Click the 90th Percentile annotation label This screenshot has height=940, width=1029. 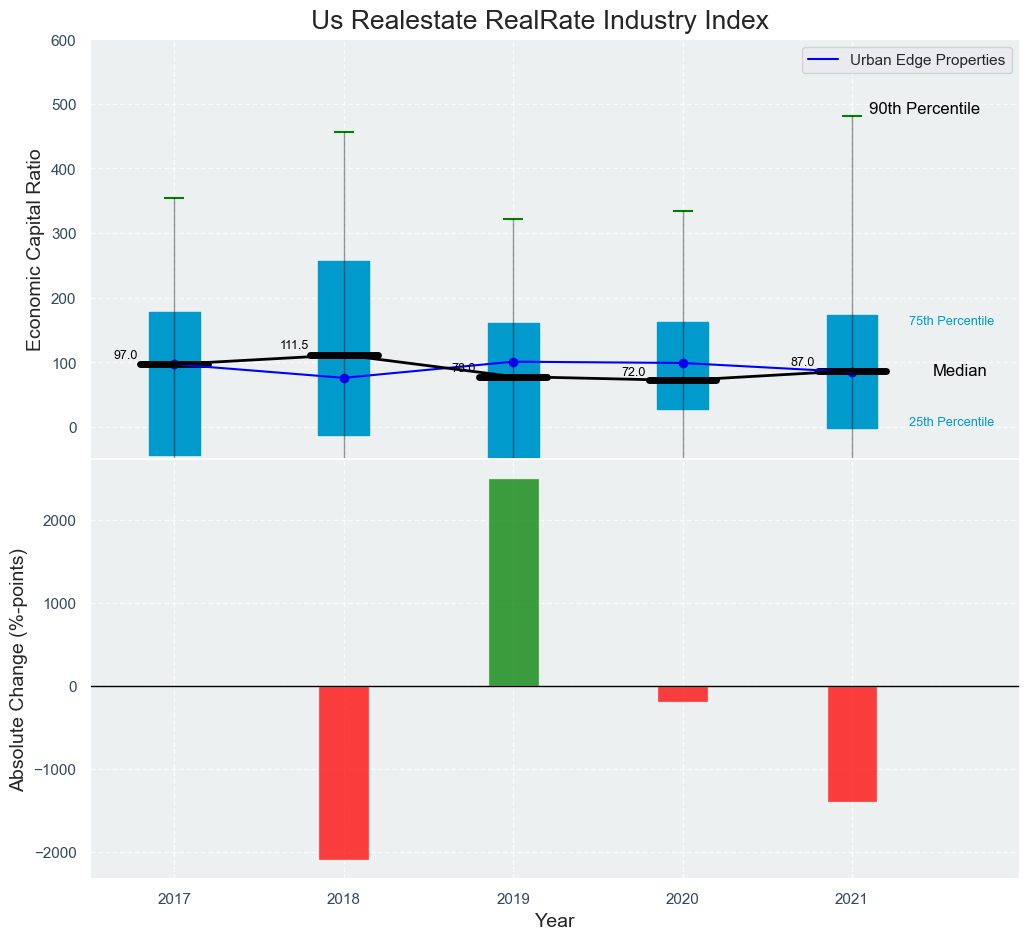coord(923,109)
